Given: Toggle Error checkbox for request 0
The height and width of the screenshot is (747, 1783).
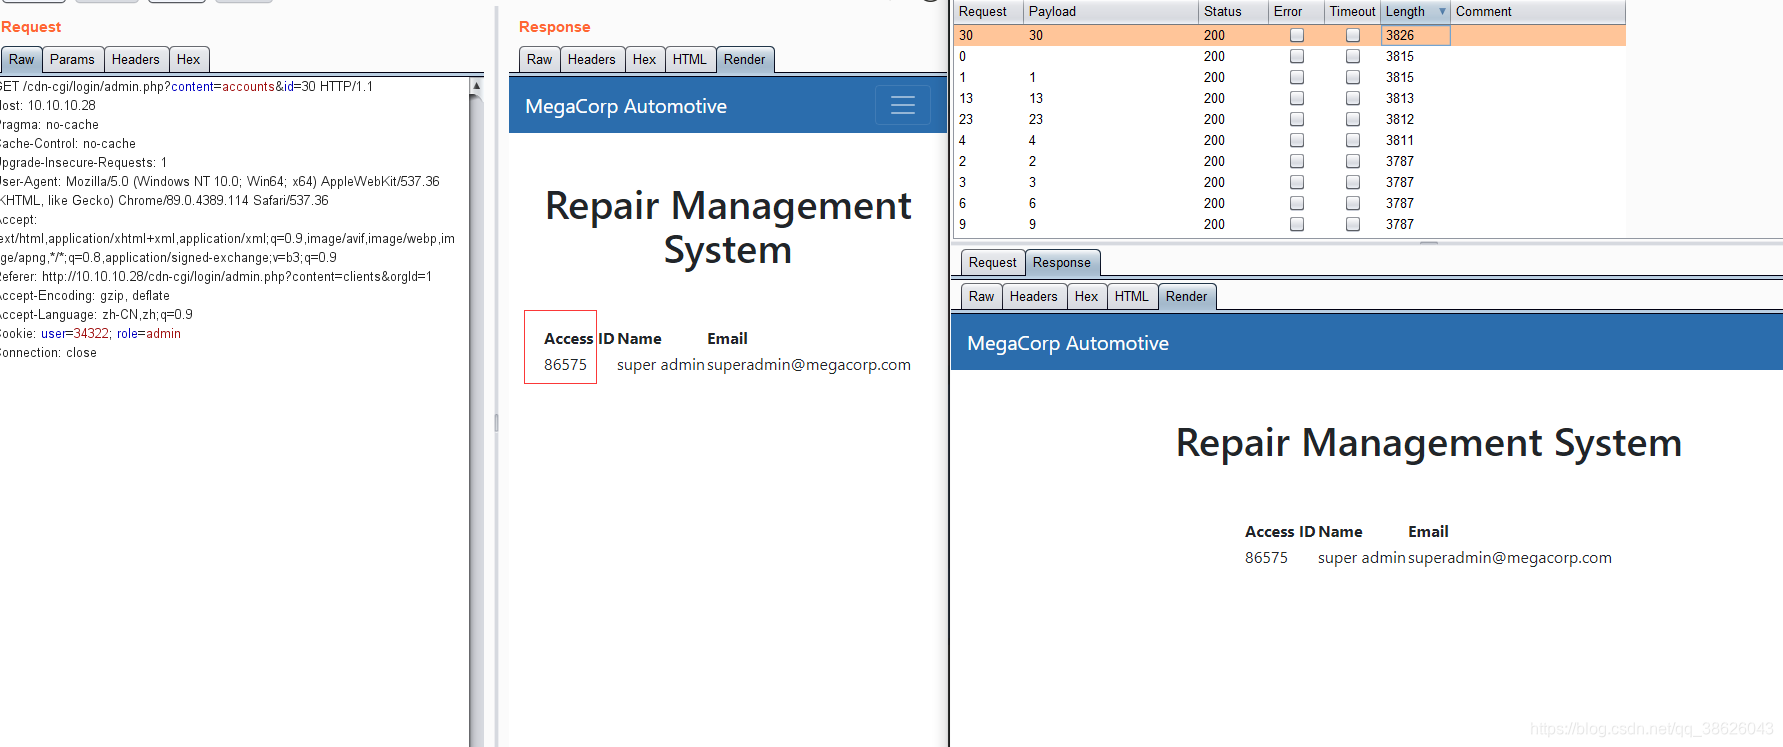Looking at the screenshot, I should pyautogui.click(x=1297, y=56).
